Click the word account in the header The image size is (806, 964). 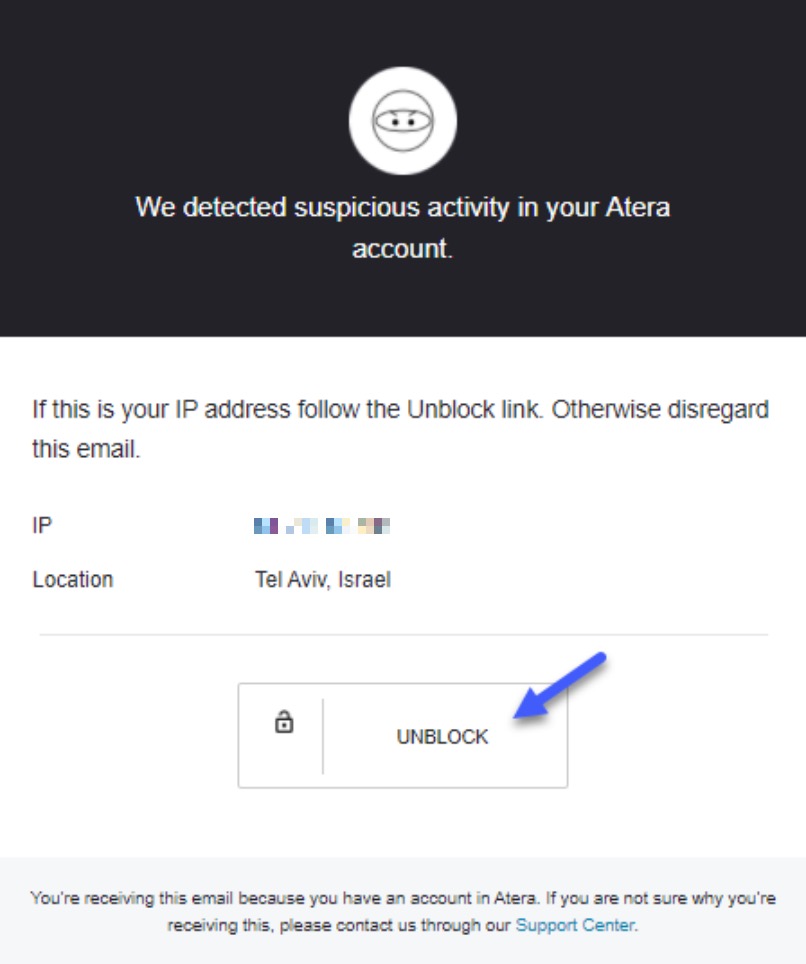point(402,249)
